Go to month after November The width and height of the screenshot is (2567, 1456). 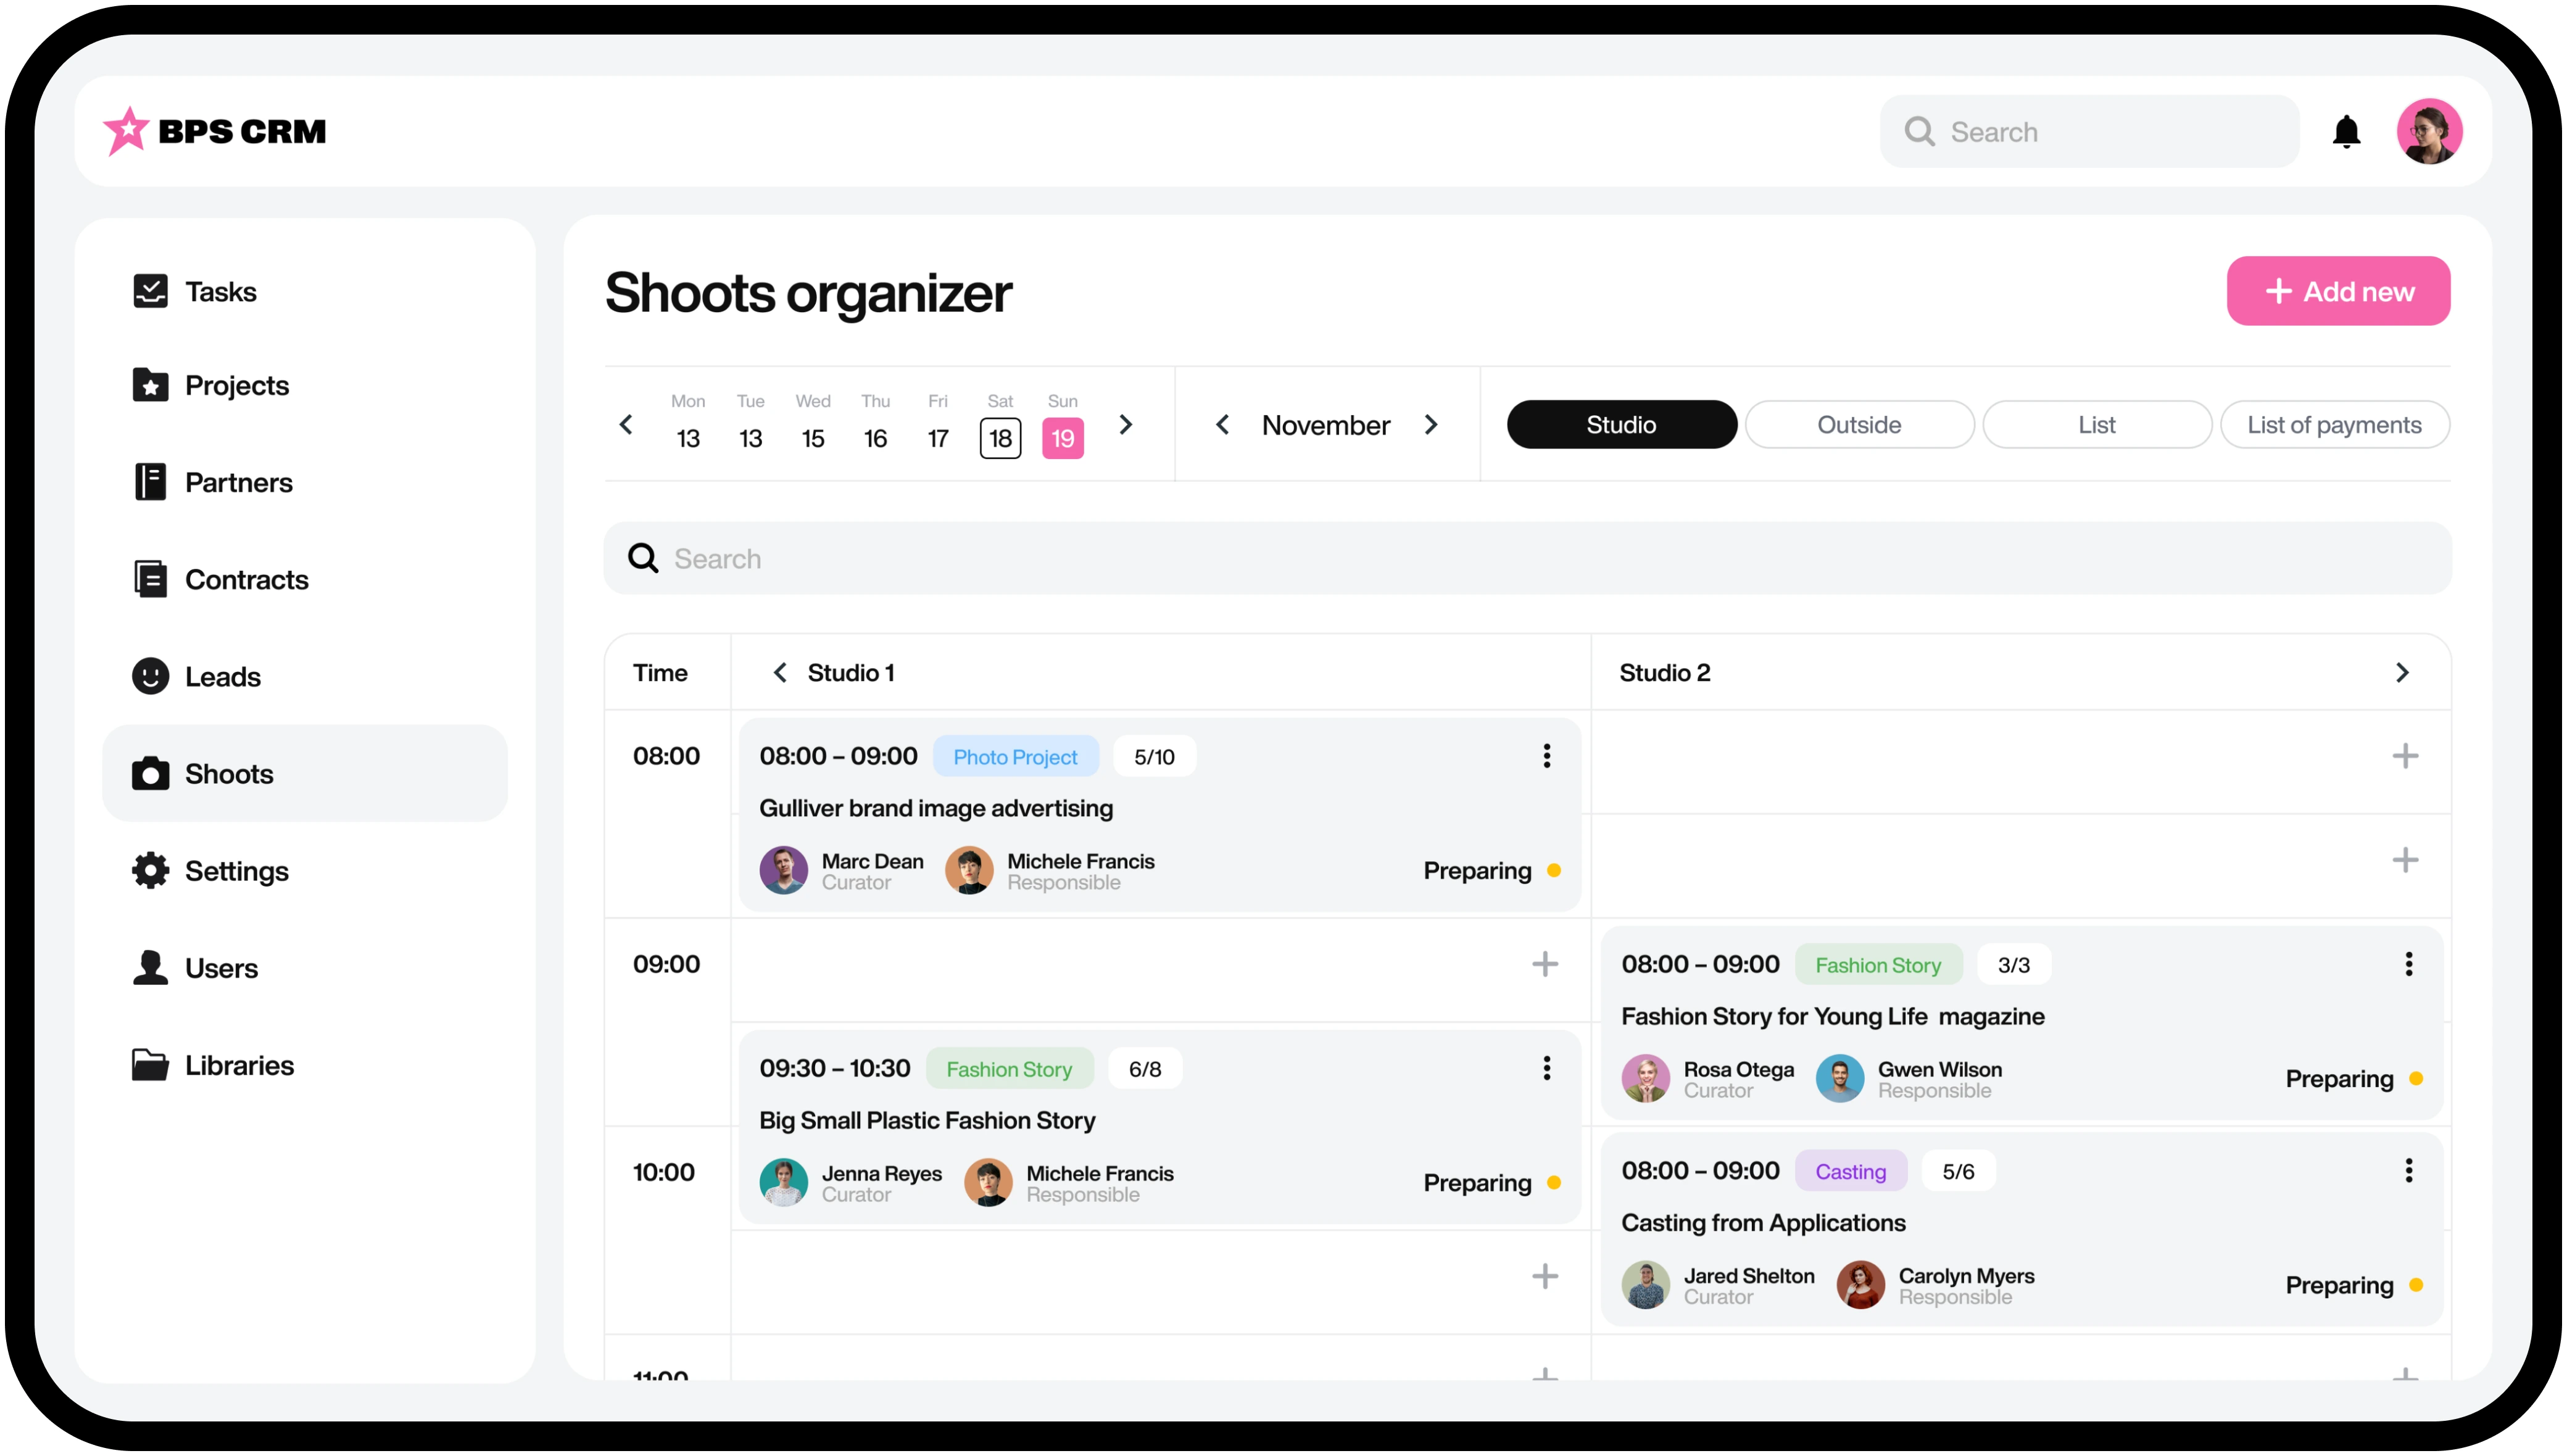[x=1430, y=424]
